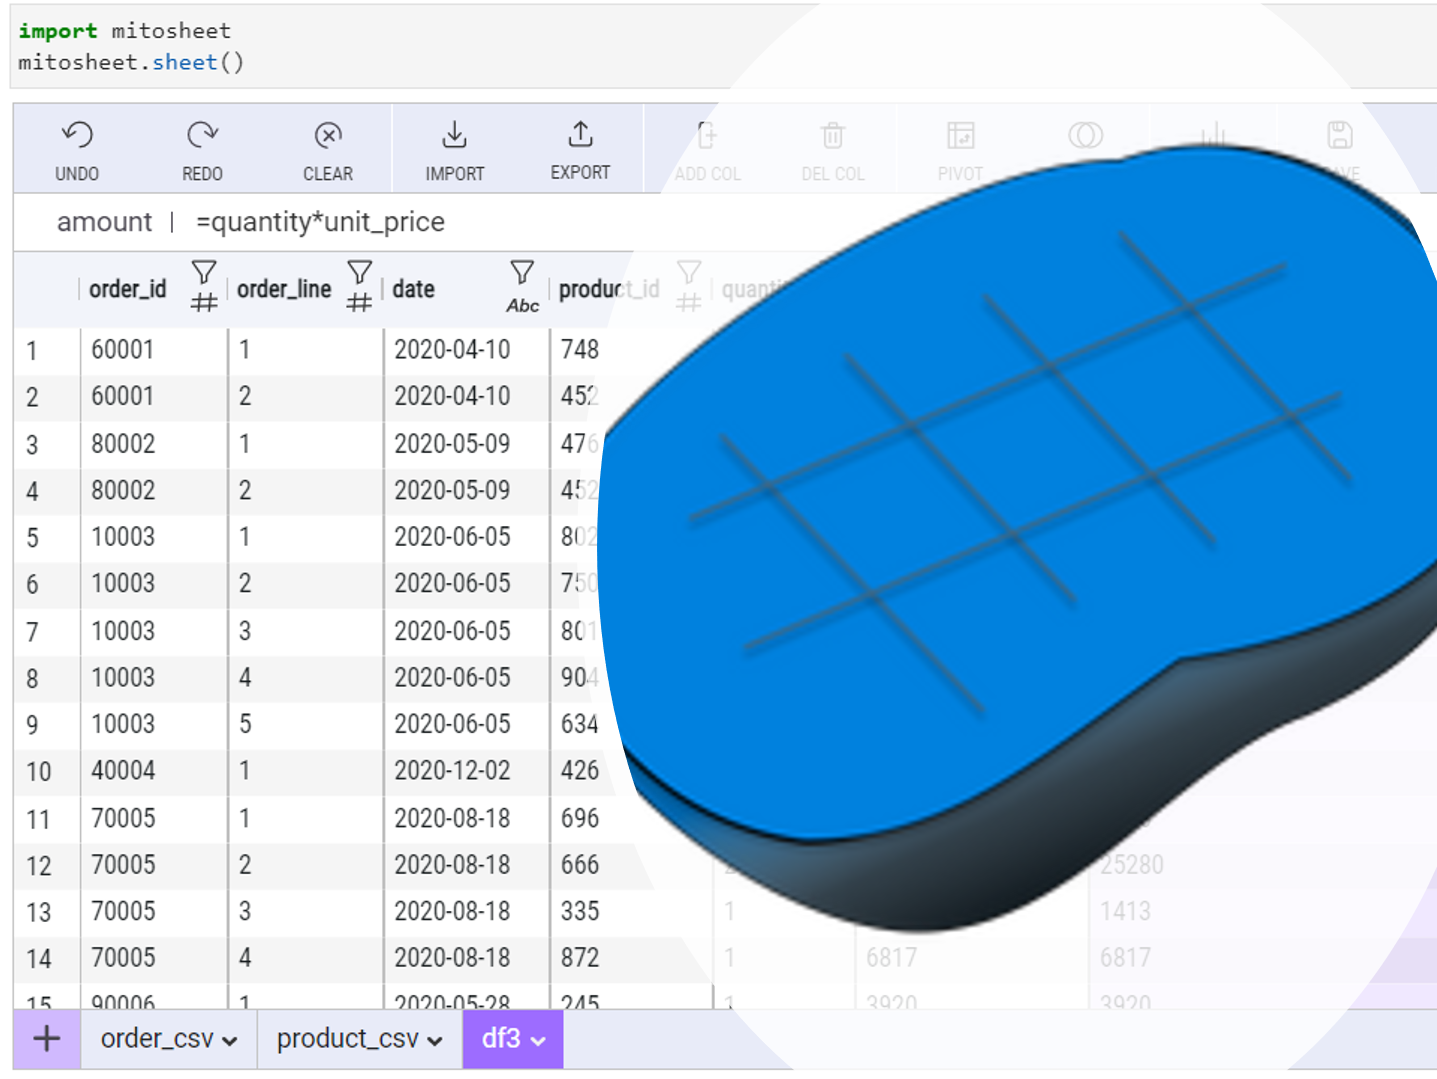Select the product_id column header
Viewport: 1437px width, 1079px height.
tap(608, 289)
